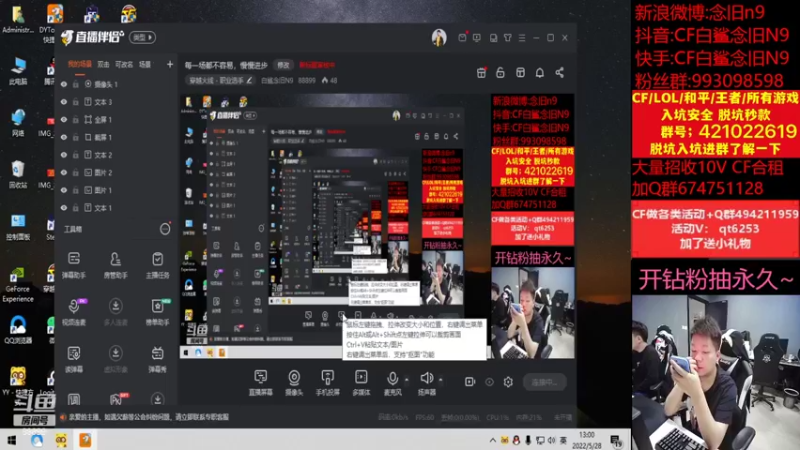Edit the 穿越火线 category selector
The width and height of the screenshot is (800, 450).
220,80
